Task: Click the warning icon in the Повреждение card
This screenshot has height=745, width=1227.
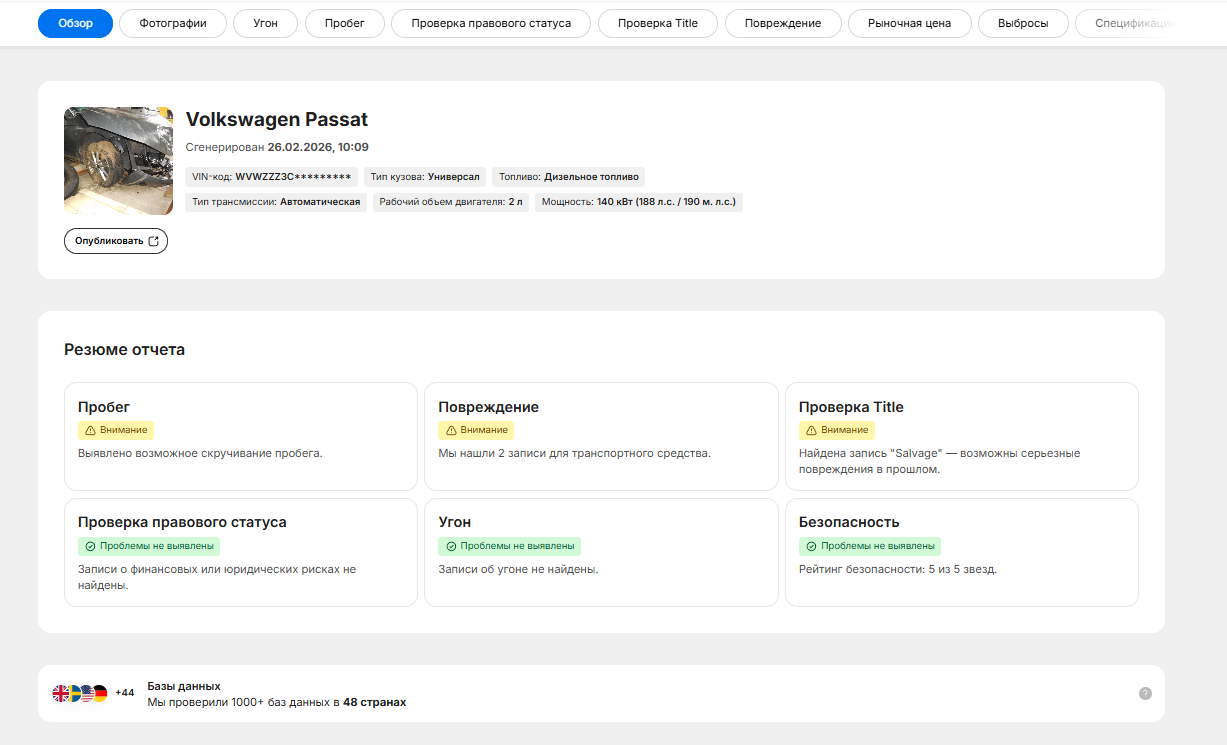Action: (451, 430)
